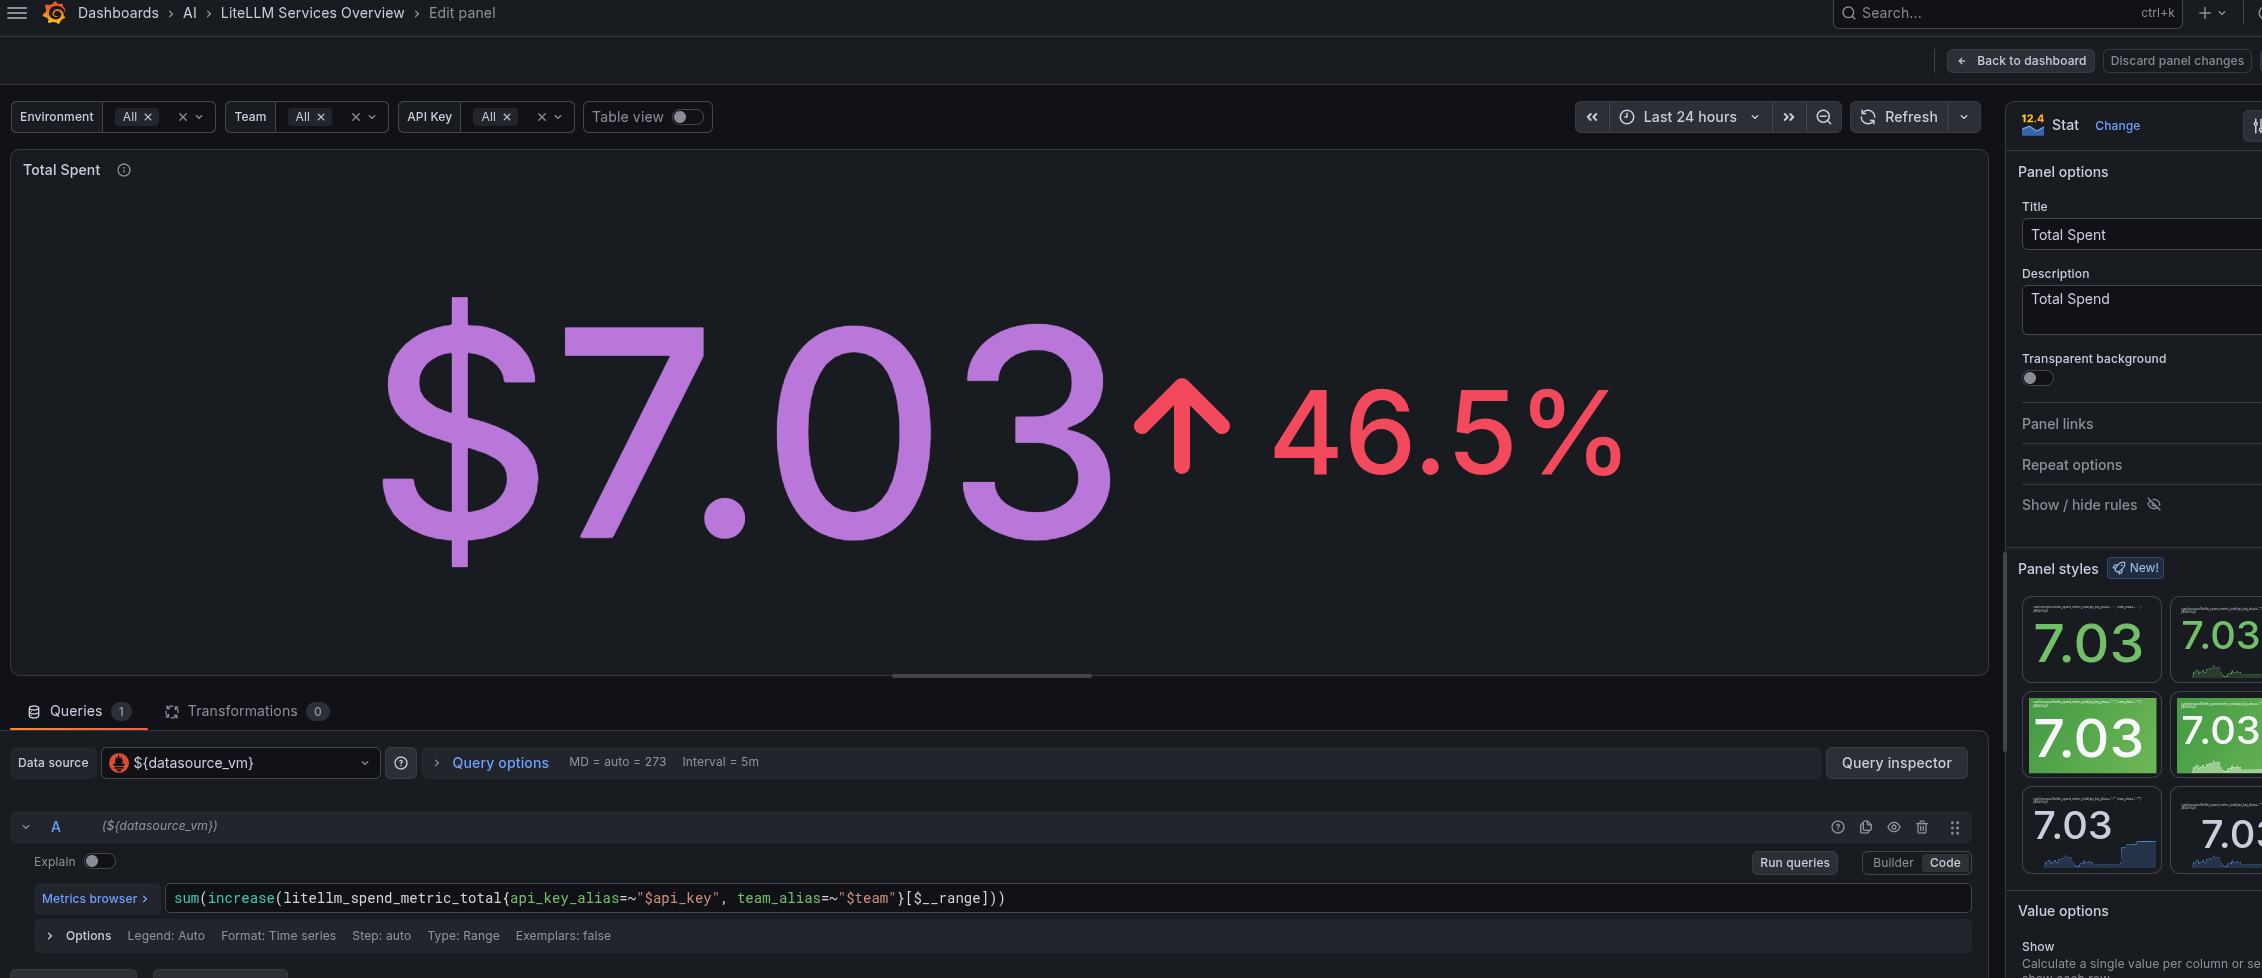Delete query A with trash icon
Screen dimensions: 2262x978
[x=1922, y=827]
